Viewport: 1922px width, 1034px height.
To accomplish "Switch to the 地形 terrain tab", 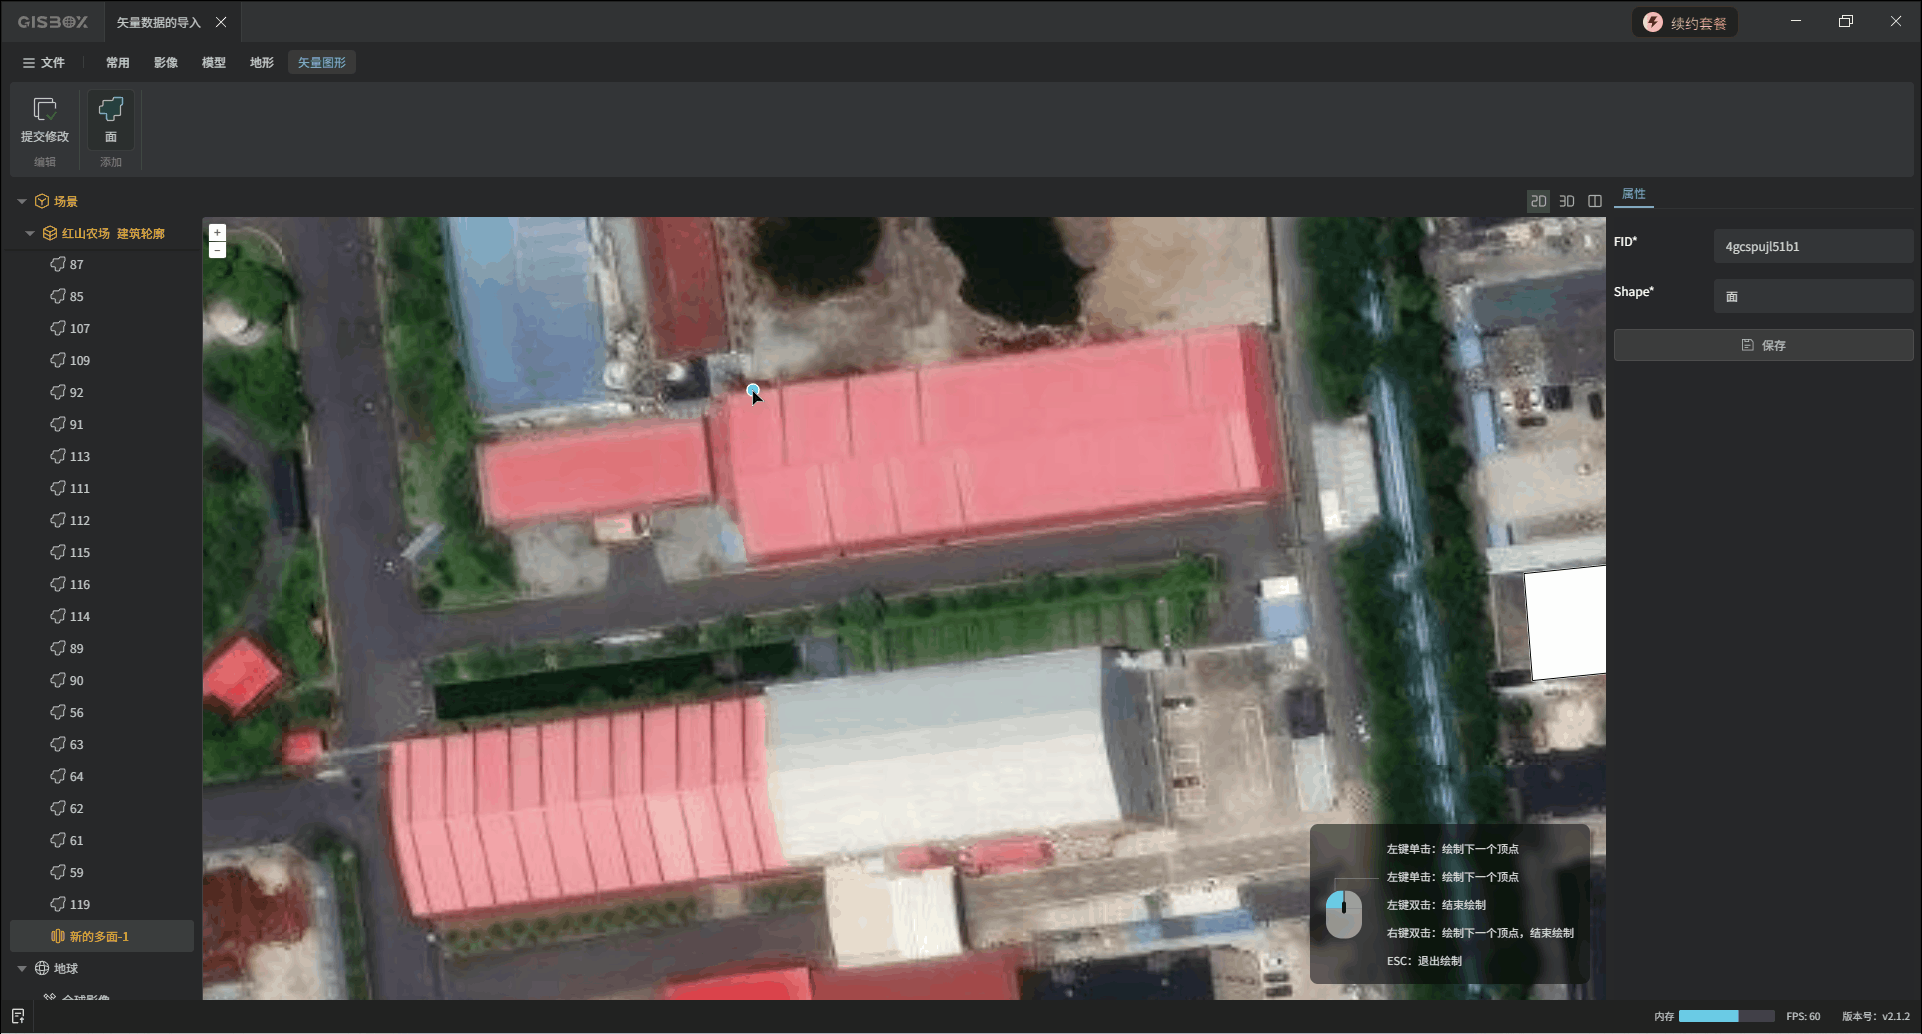I will click(262, 63).
